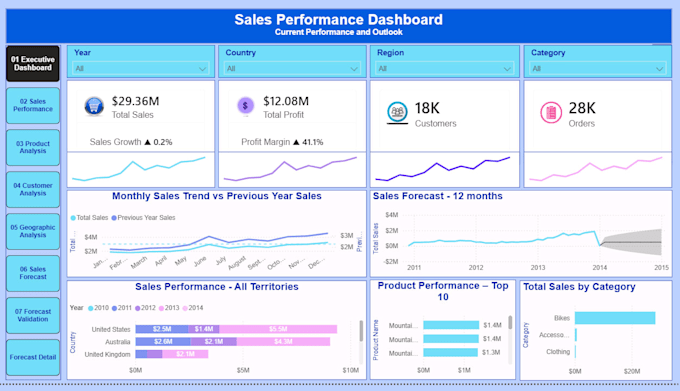Go to 04 Customer Analysis page
Image resolution: width=680 pixels, height=391 pixels.
coord(33,189)
